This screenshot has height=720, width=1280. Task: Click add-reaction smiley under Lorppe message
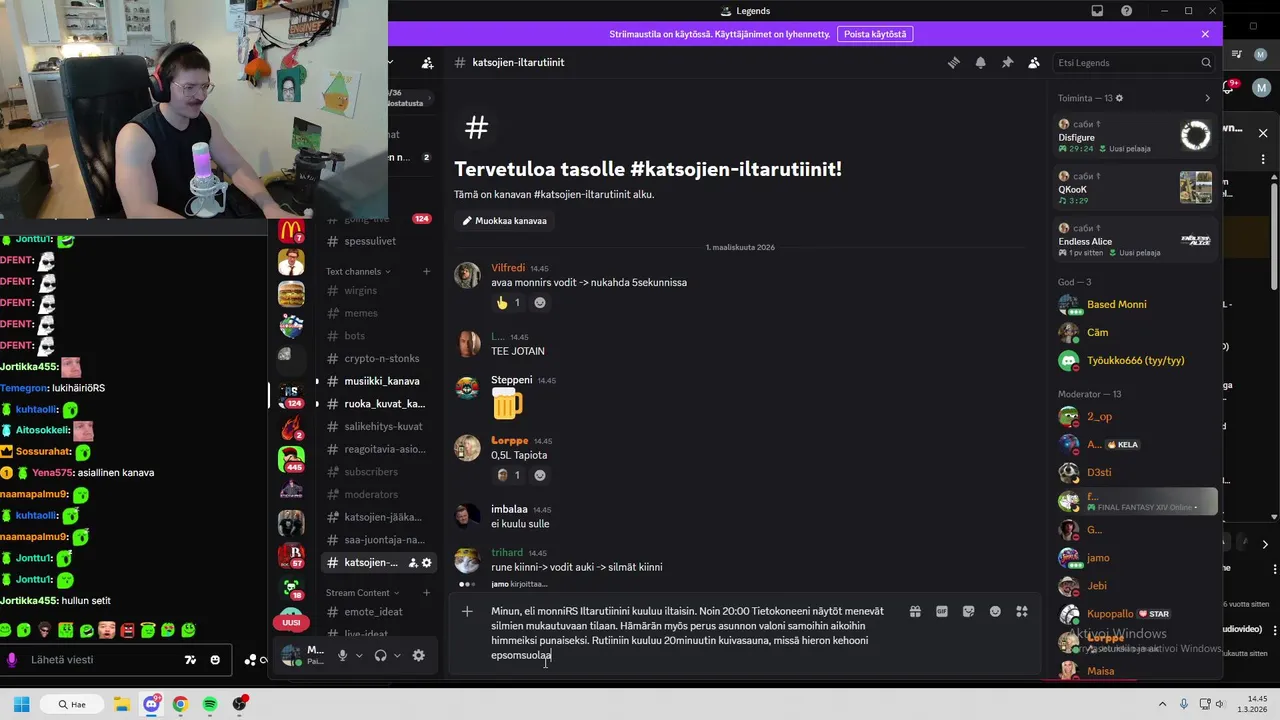click(540, 475)
